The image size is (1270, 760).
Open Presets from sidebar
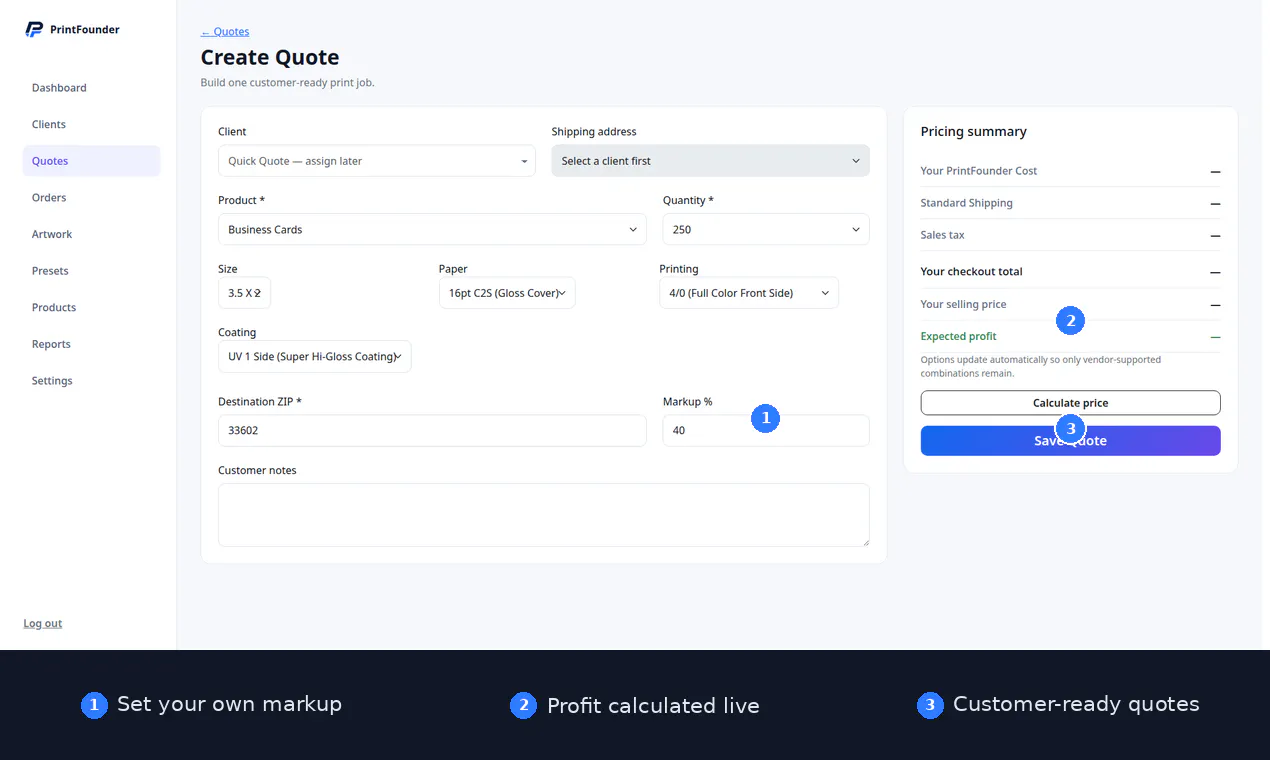pyautogui.click(x=50, y=271)
